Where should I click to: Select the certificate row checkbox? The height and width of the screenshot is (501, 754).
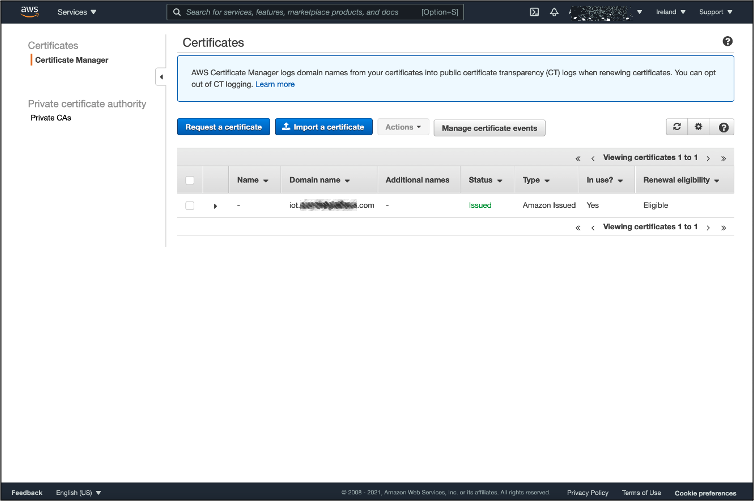click(189, 205)
